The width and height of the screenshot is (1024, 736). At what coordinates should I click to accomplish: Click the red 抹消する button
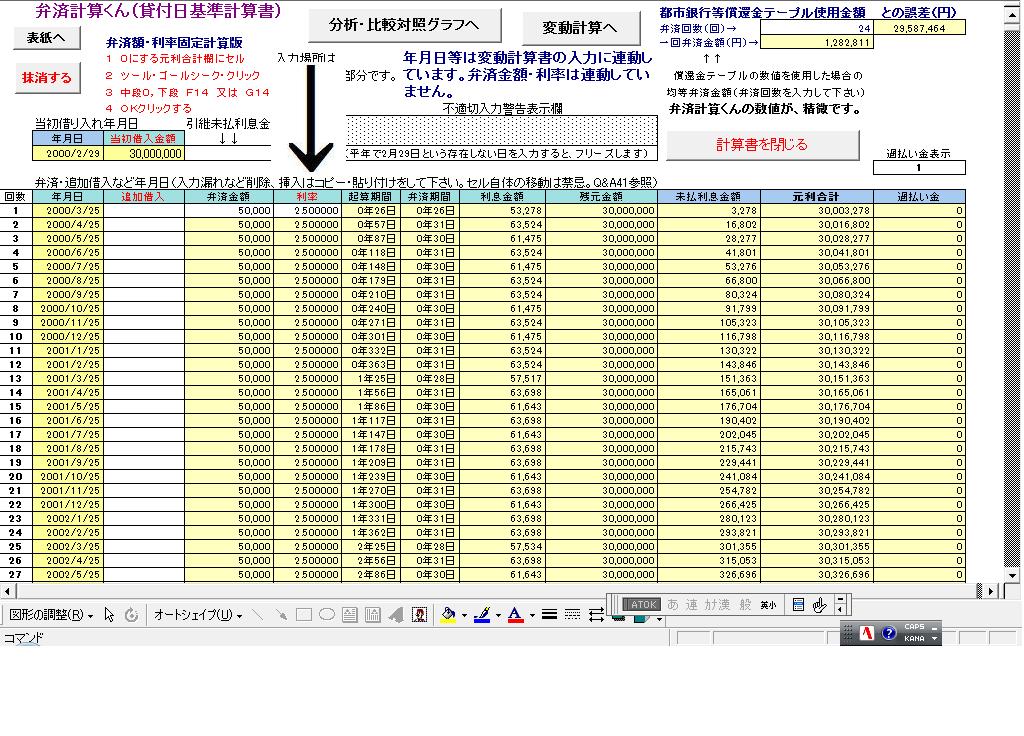pos(47,78)
